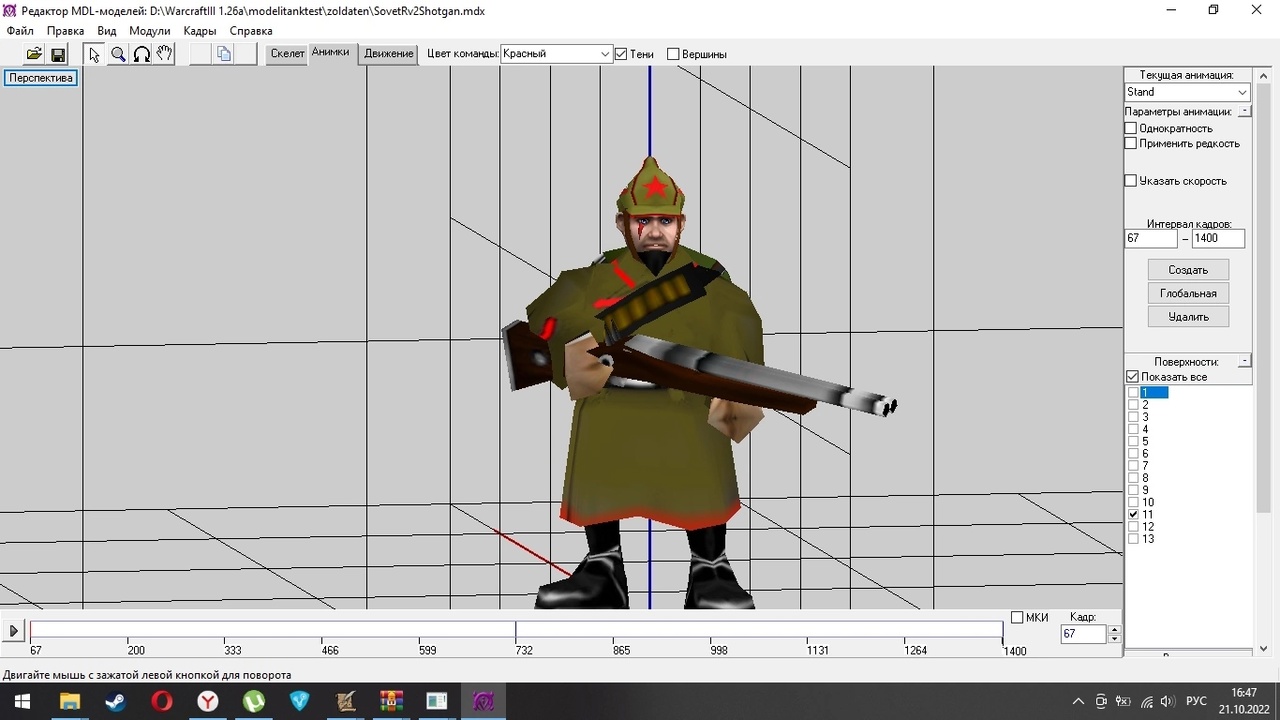
Task: Click the copy pages toolbar icon
Action: point(224,54)
